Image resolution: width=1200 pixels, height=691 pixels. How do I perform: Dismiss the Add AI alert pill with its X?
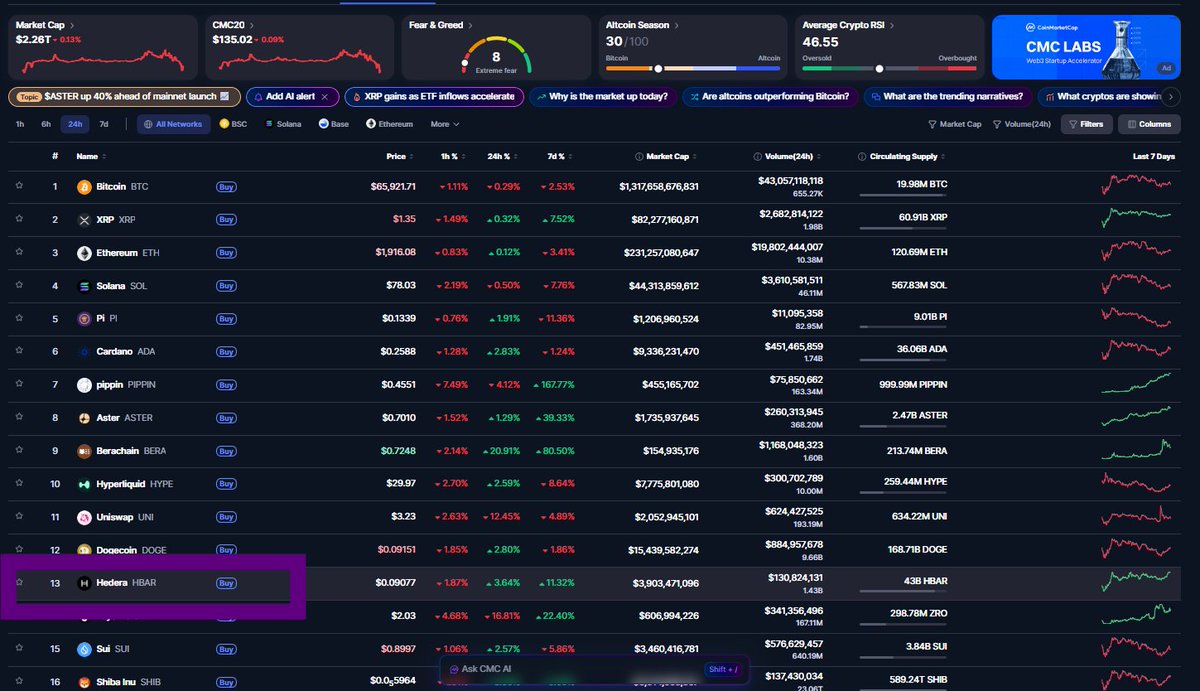tap(326, 97)
